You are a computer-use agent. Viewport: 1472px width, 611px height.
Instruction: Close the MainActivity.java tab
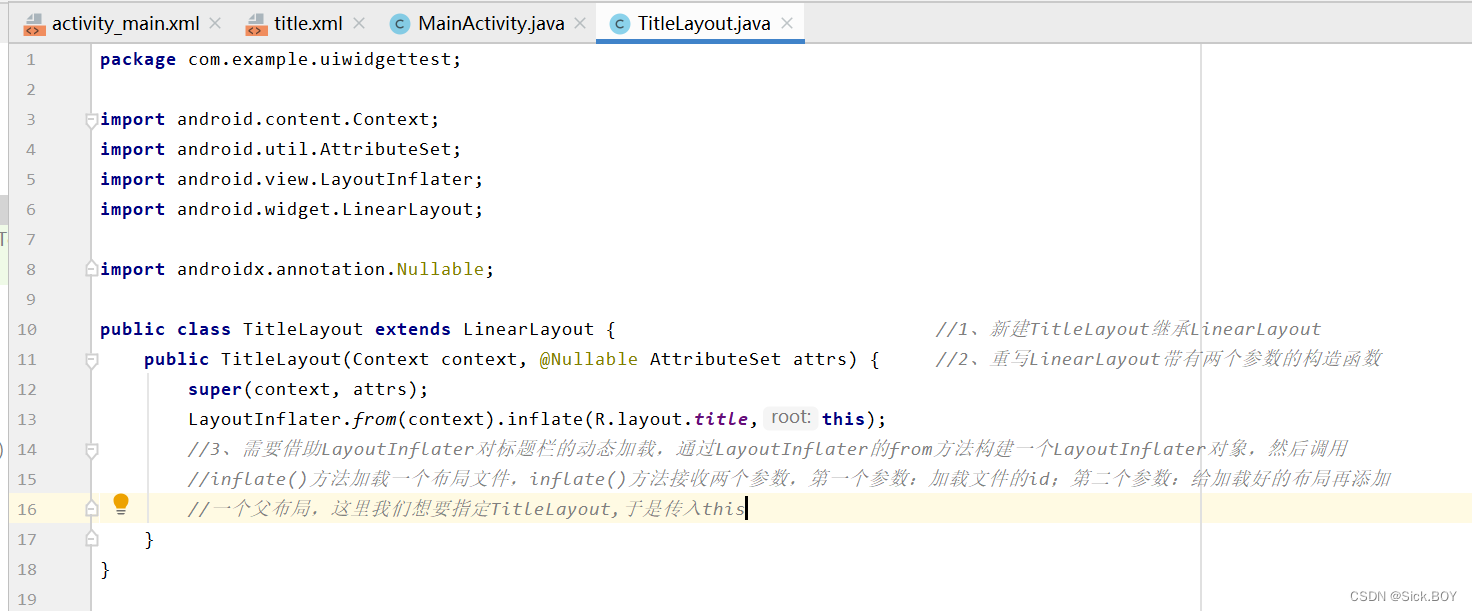click(x=578, y=22)
